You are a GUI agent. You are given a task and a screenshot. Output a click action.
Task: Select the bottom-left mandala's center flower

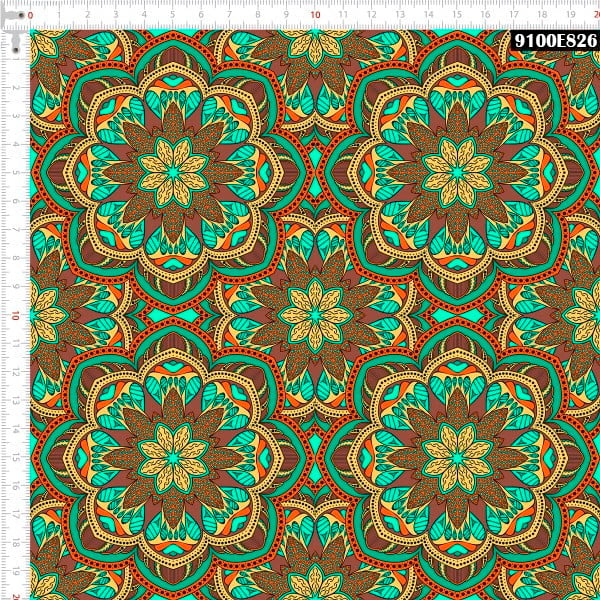173,456
